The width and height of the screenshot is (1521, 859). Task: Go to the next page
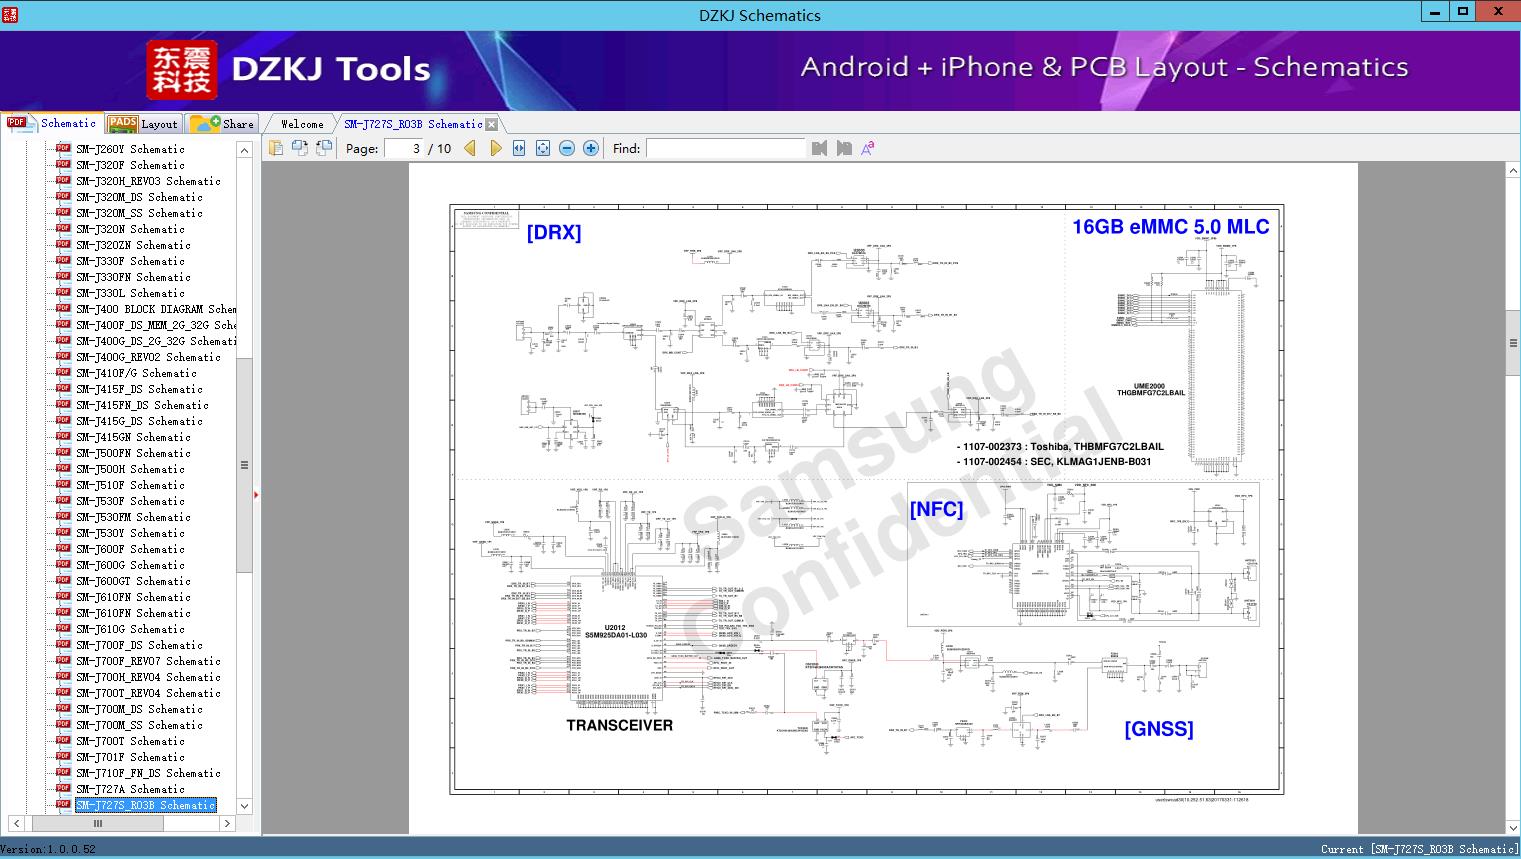(x=495, y=148)
